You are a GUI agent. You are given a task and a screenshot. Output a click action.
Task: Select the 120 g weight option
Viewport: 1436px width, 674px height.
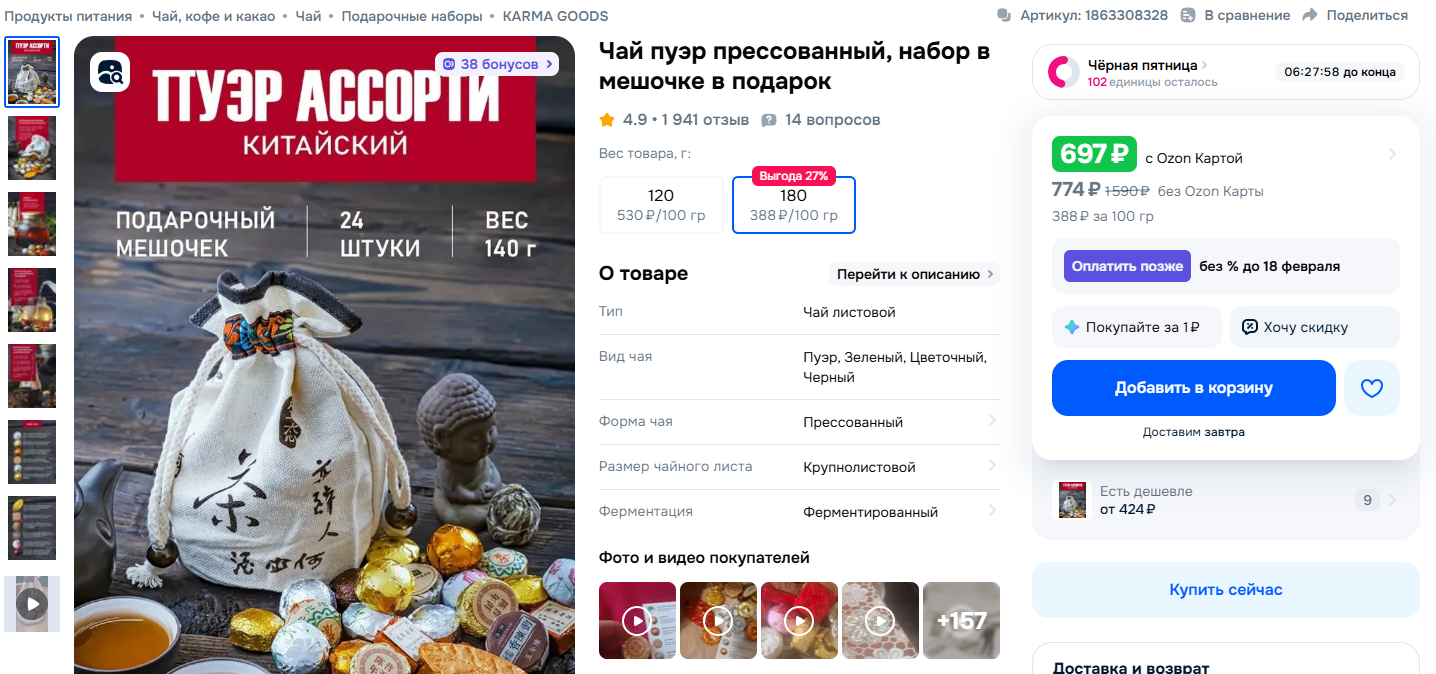pyautogui.click(x=661, y=205)
